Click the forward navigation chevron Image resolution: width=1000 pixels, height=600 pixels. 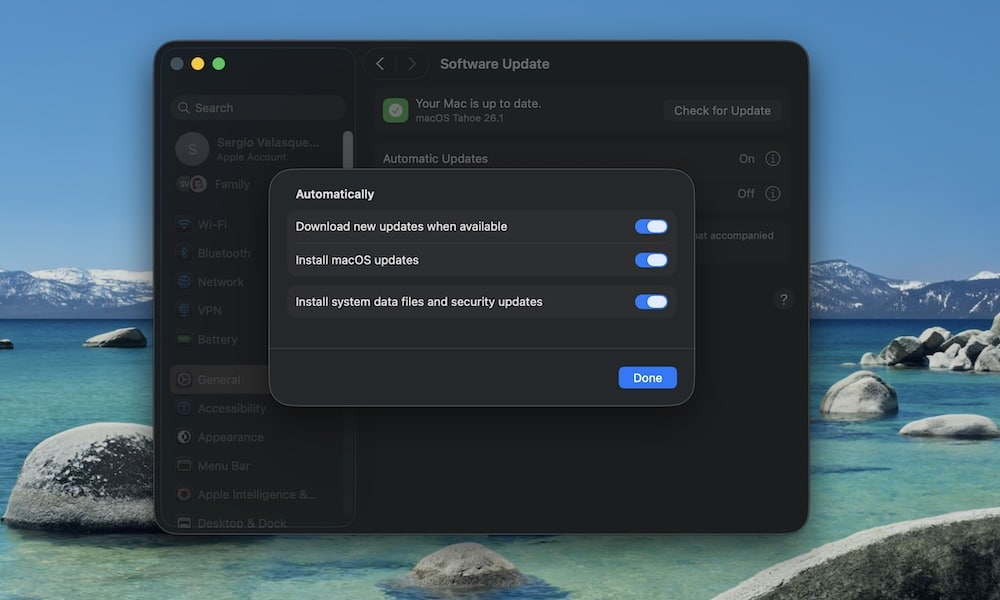tap(412, 63)
